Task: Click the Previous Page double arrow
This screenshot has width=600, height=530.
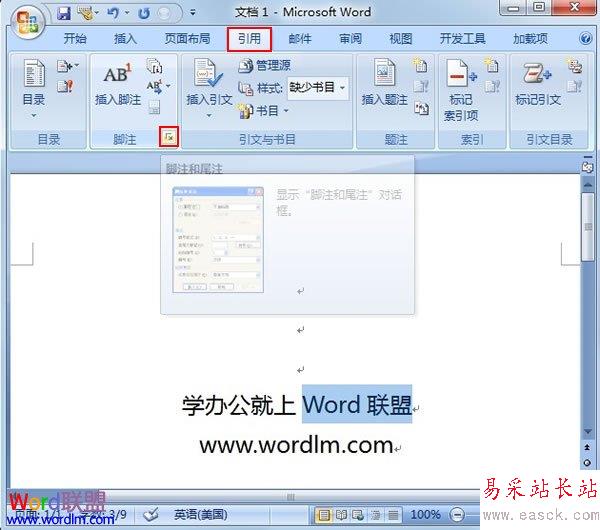Action: [587, 447]
